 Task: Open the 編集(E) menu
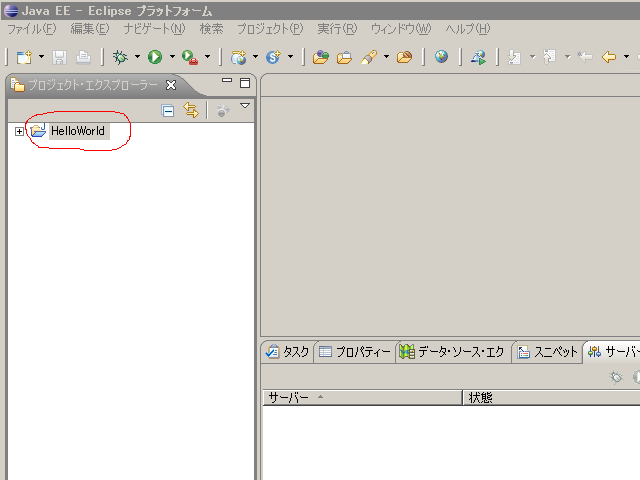point(90,29)
